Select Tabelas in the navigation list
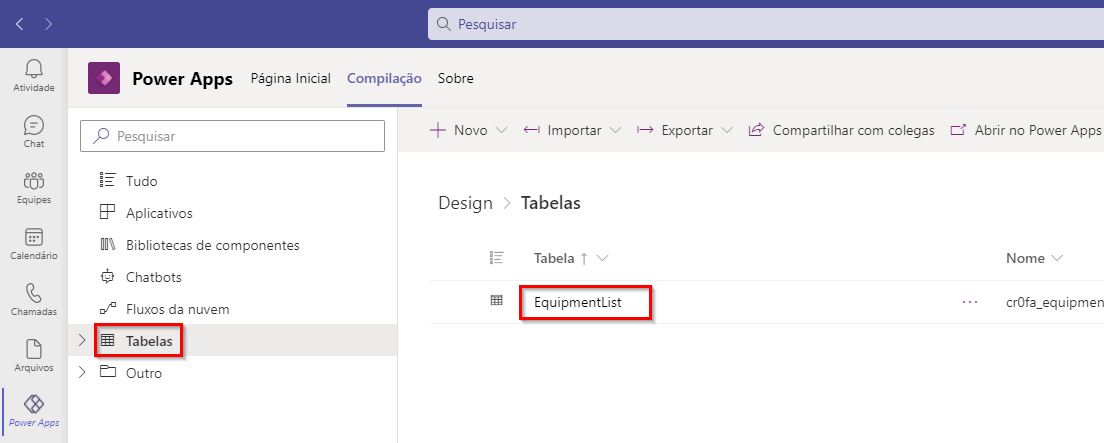The width and height of the screenshot is (1104, 443). point(149,341)
